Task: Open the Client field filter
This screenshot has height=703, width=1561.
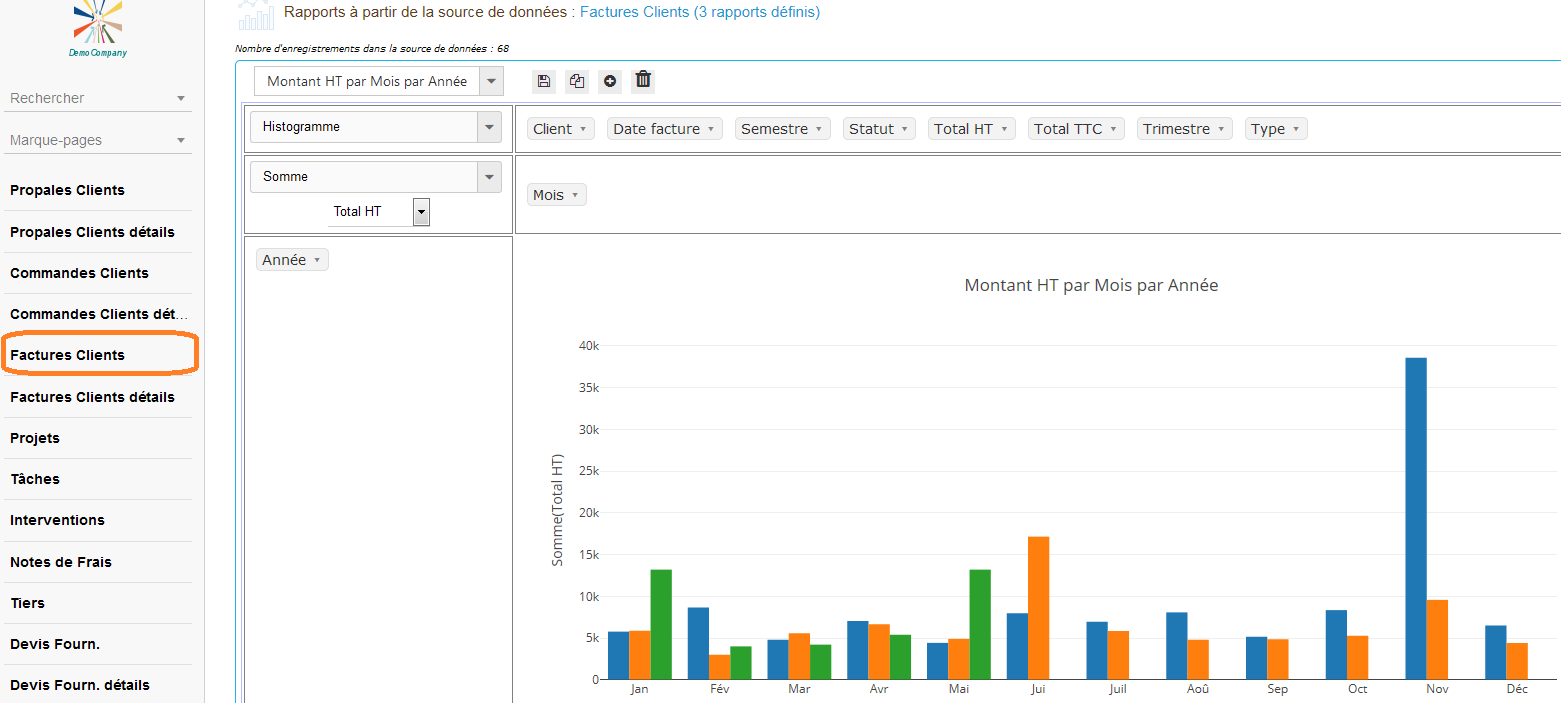Action: tap(561, 129)
